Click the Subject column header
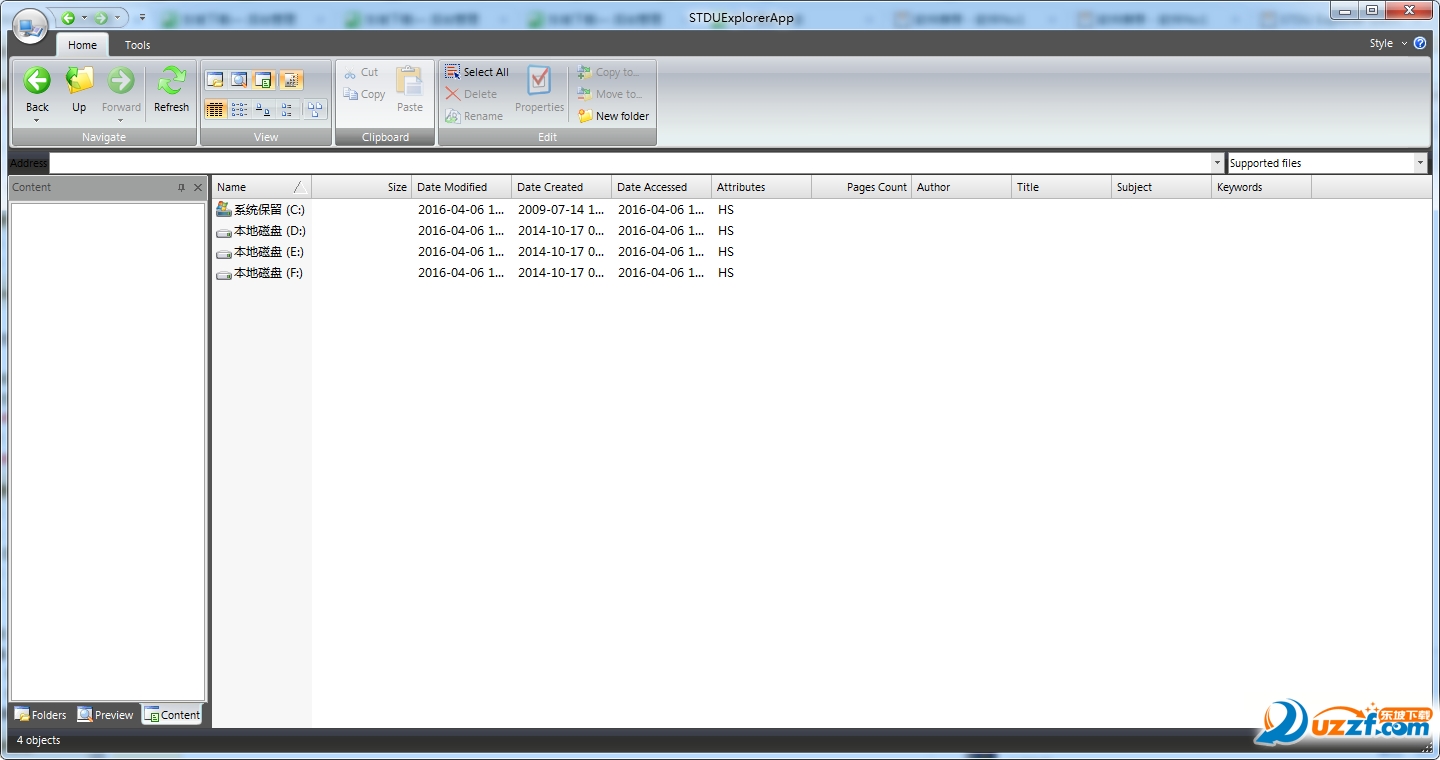Viewport: 1440px width, 760px height. [x=1162, y=187]
